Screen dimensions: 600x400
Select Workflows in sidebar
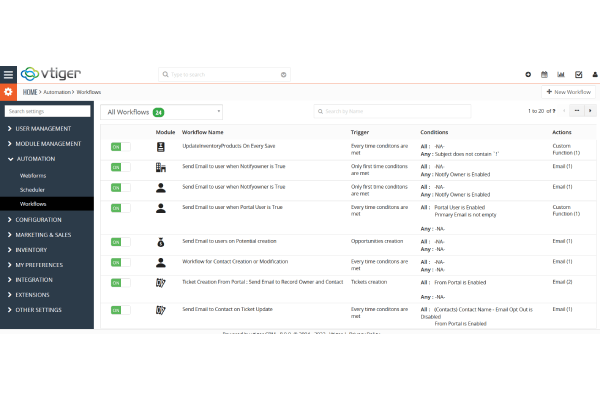click(x=47, y=204)
